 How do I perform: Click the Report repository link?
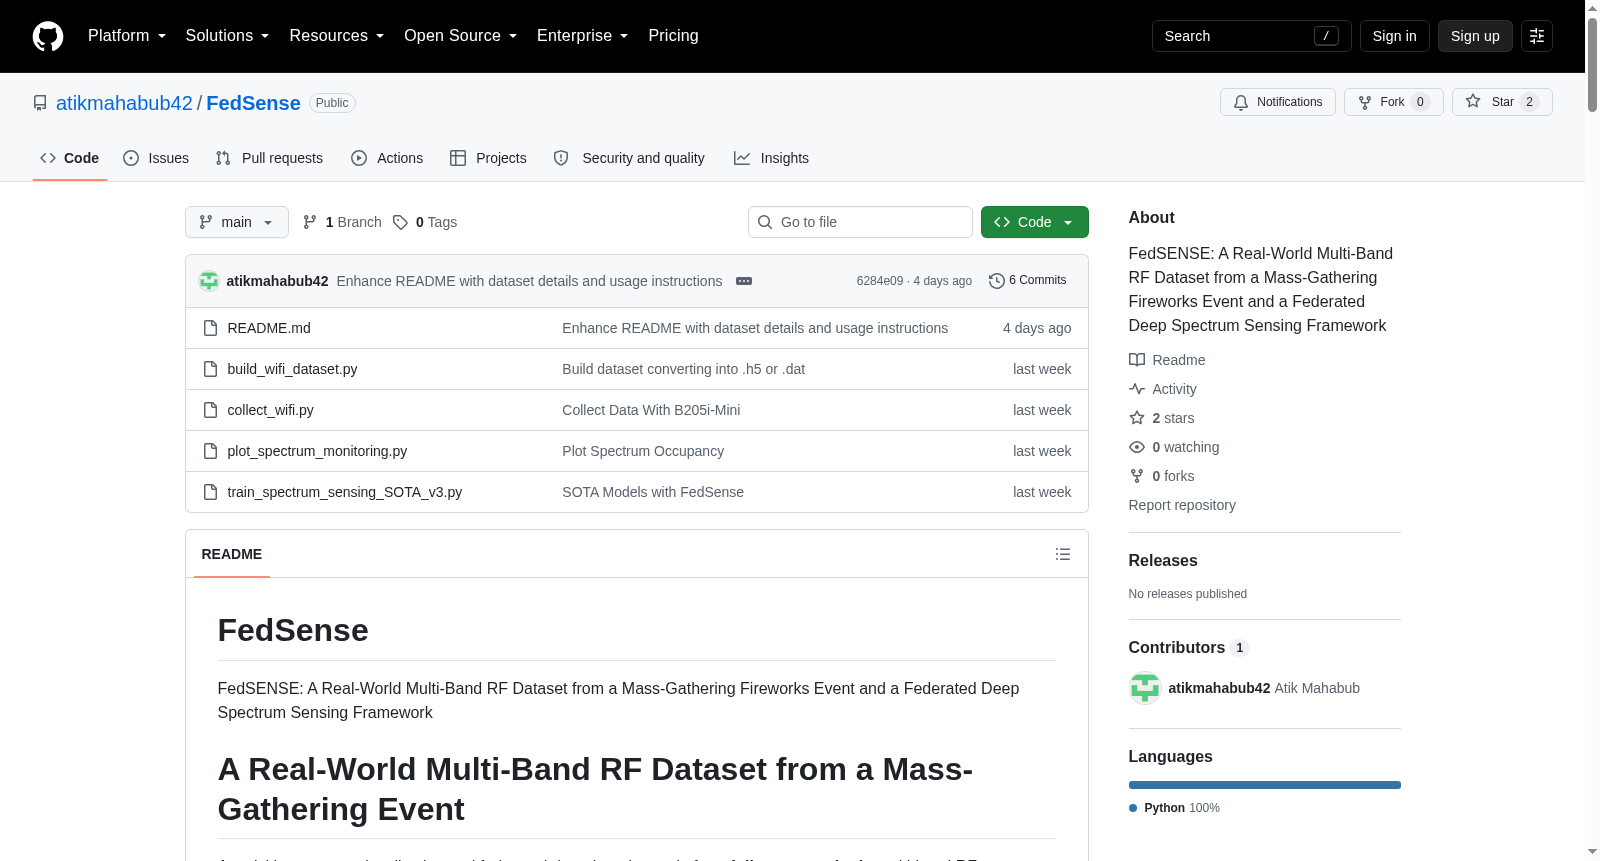[1182, 505]
